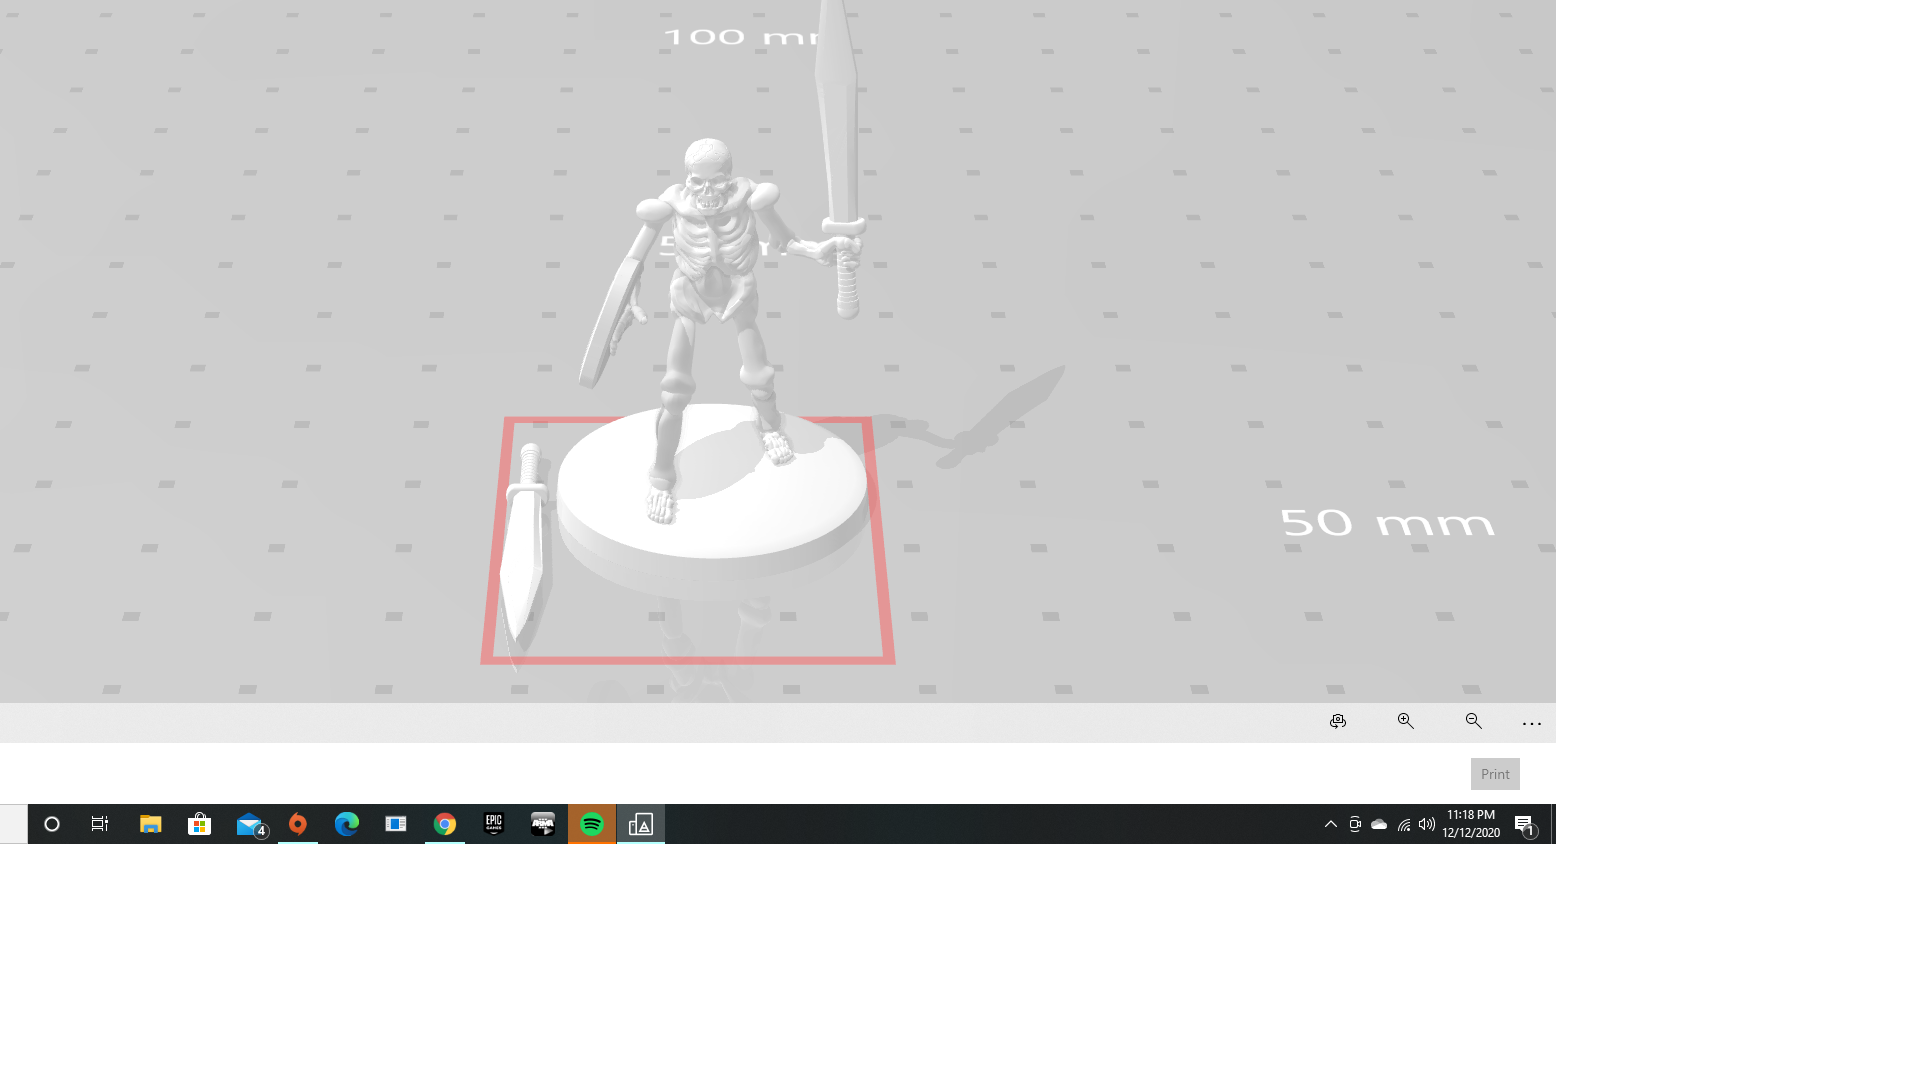The width and height of the screenshot is (1920, 1080).
Task: Reset the 3D camera view
Action: tap(1337, 721)
